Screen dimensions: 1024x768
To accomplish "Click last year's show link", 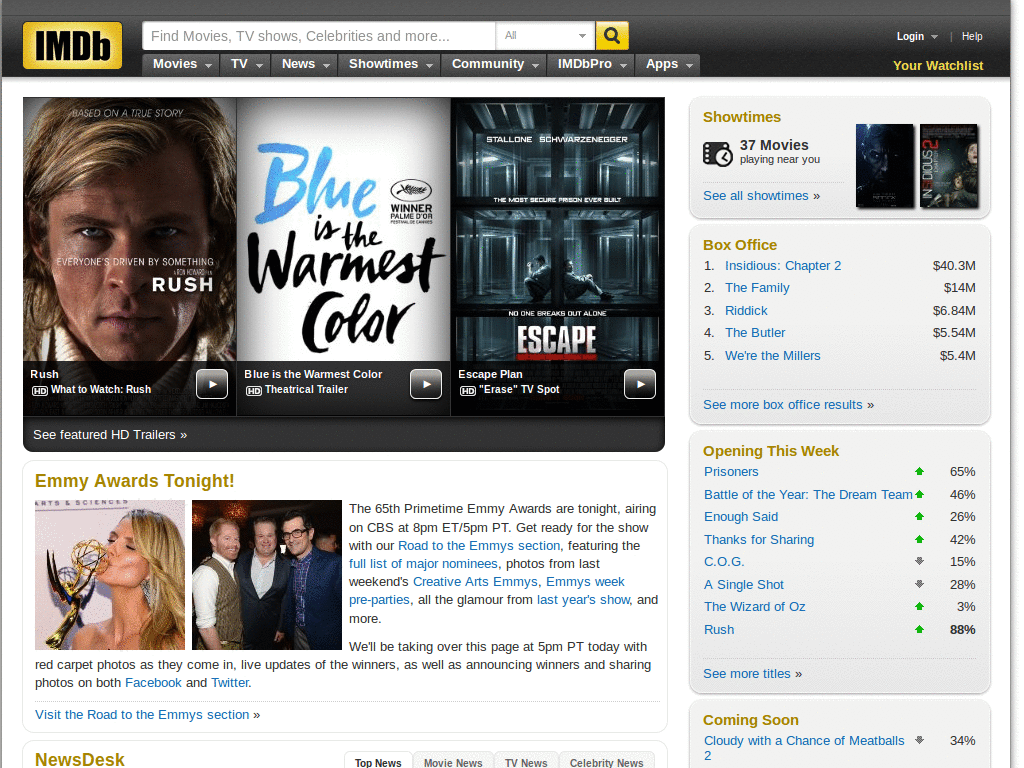I will click(583, 600).
